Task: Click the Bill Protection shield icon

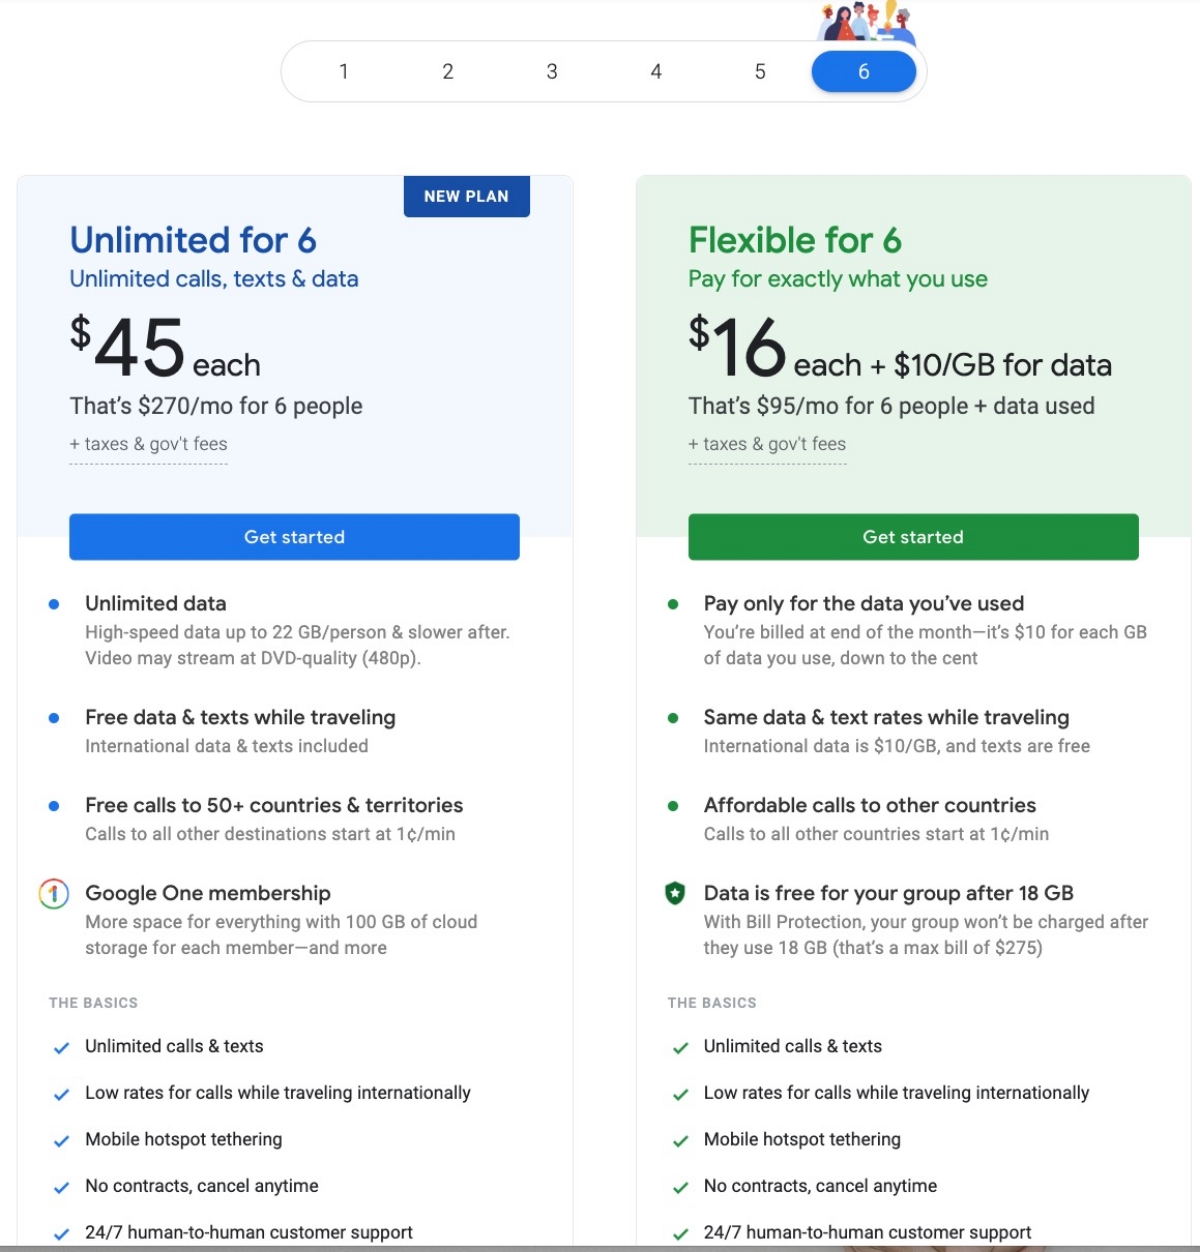Action: [675, 893]
